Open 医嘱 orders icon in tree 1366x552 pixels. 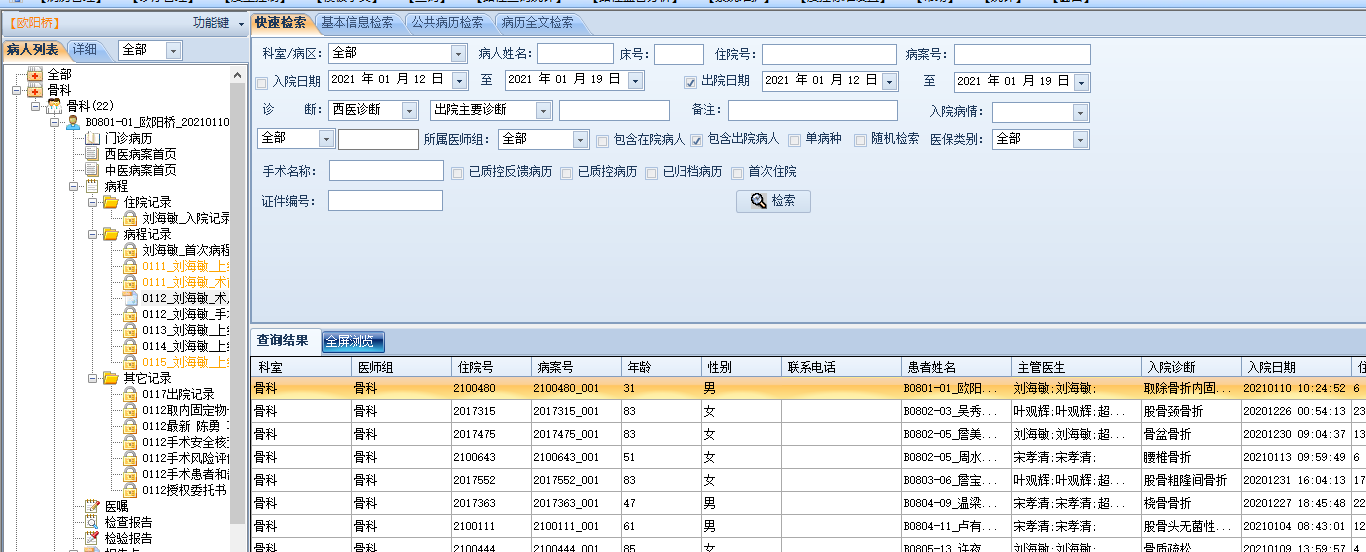click(x=93, y=506)
